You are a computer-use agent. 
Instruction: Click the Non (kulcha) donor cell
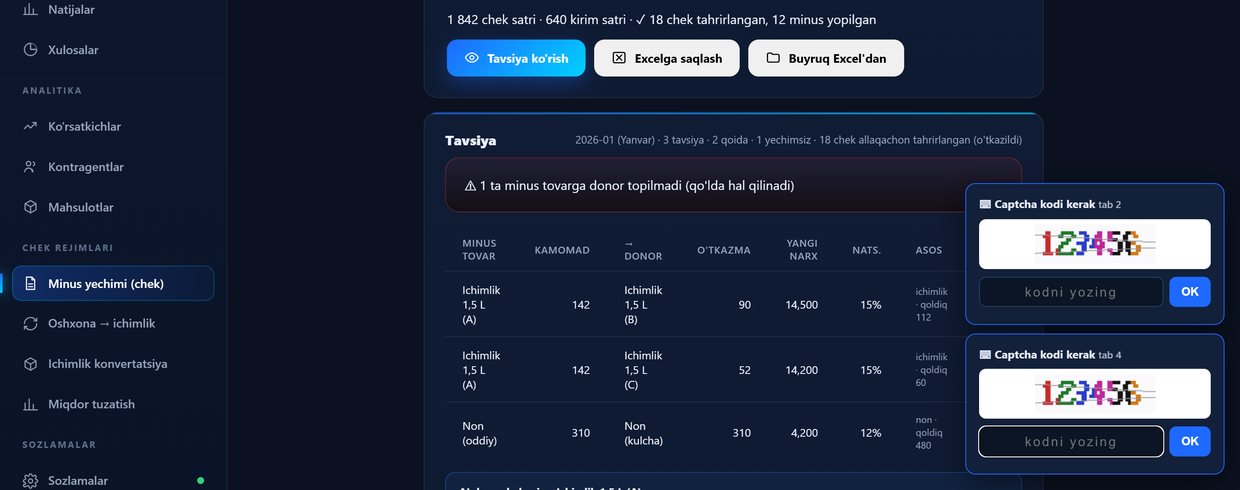tap(645, 433)
